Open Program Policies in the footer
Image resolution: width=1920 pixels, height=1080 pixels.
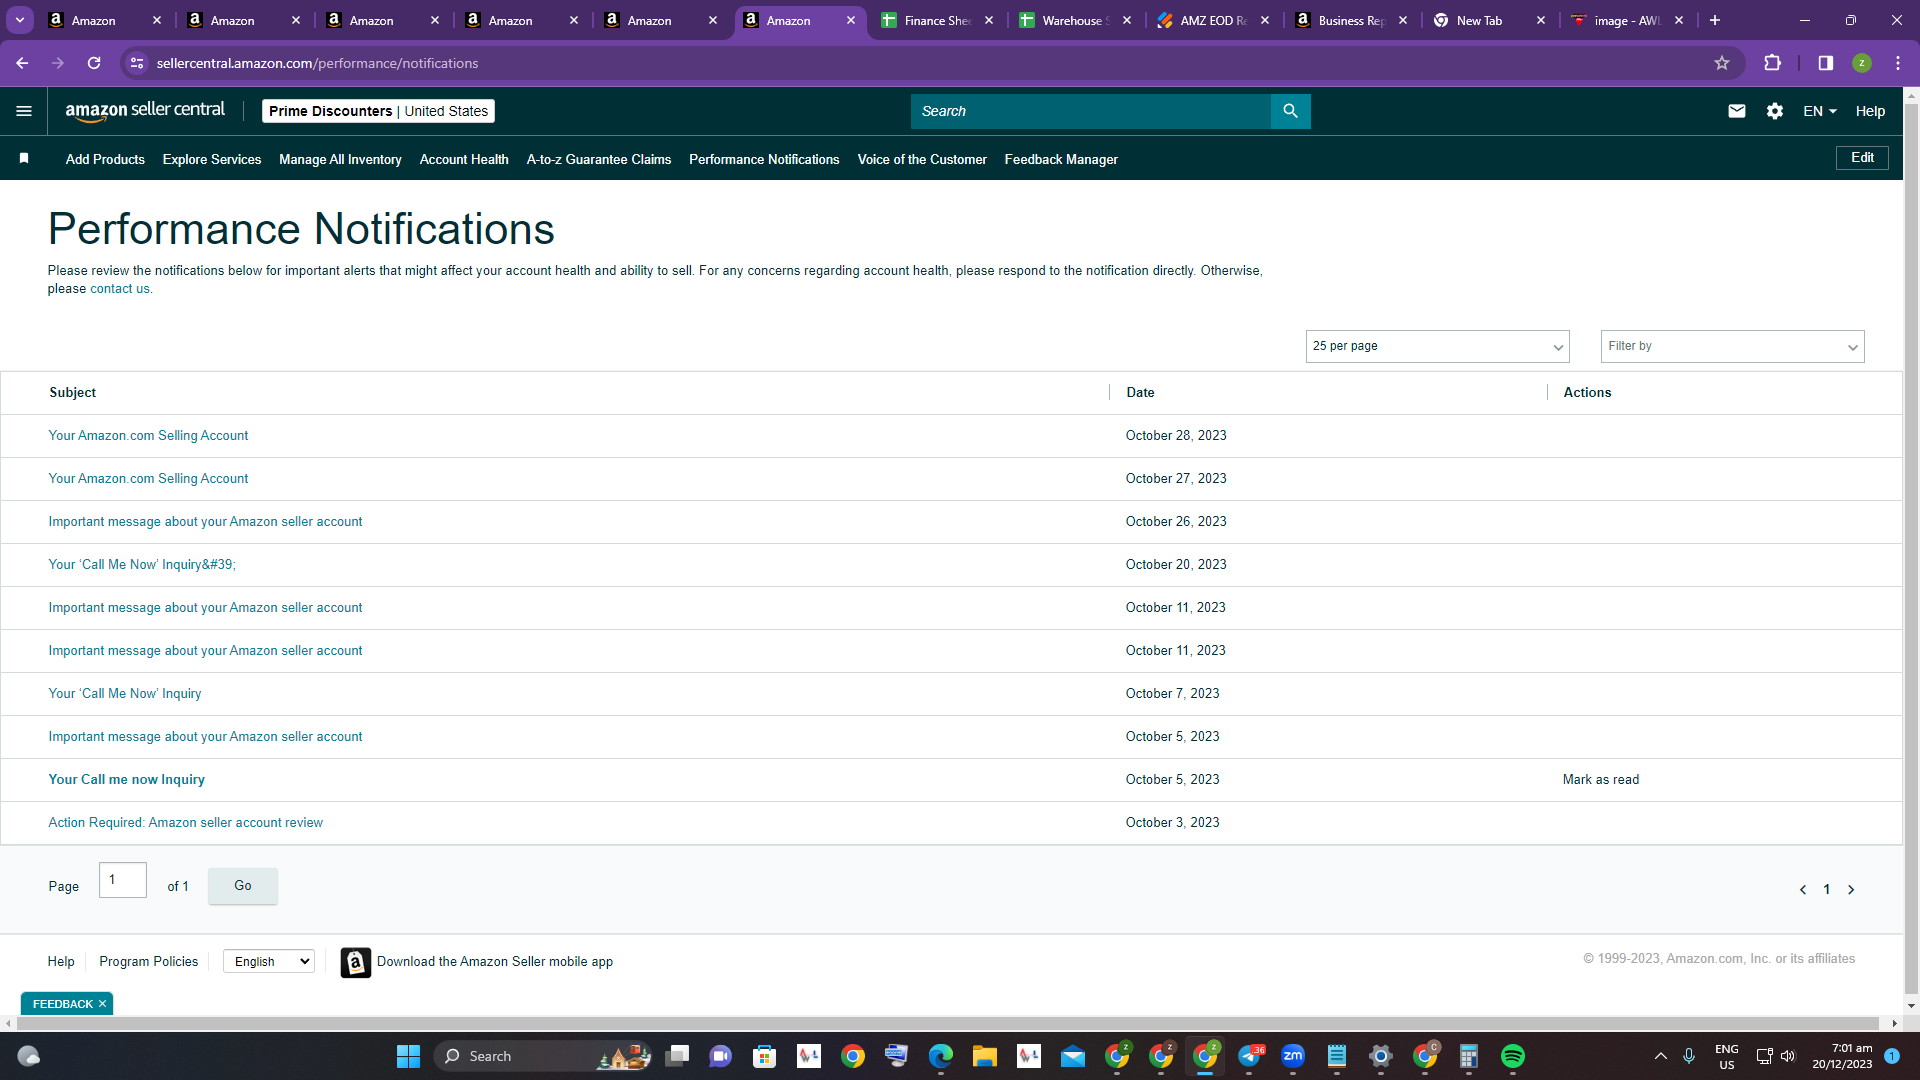[x=148, y=961]
